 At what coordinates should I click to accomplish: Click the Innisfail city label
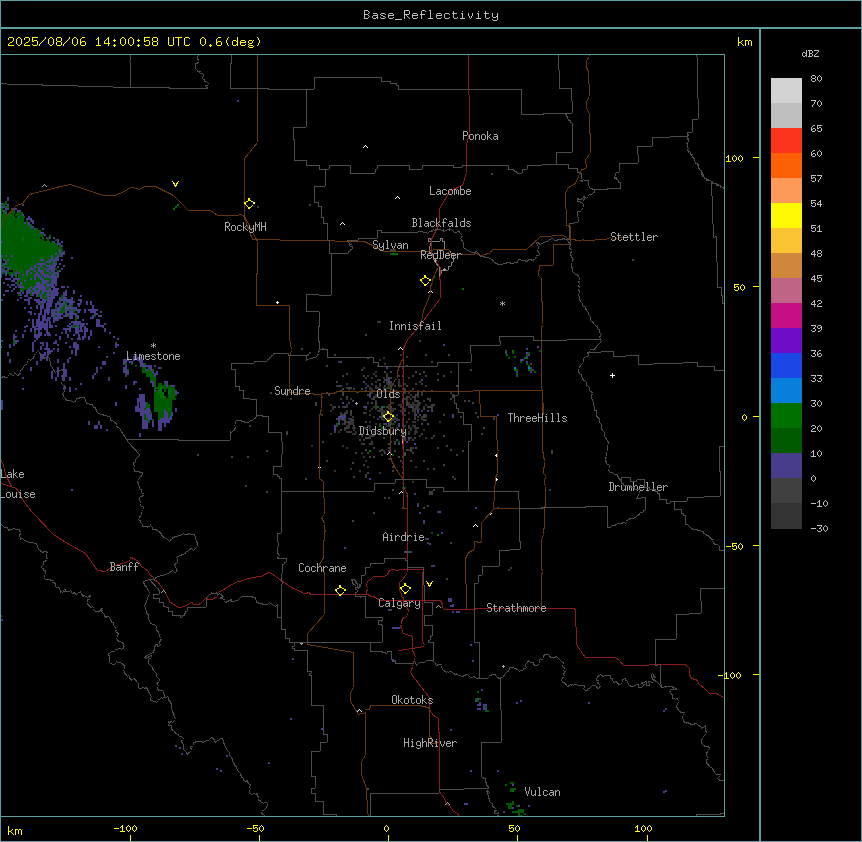coord(415,326)
